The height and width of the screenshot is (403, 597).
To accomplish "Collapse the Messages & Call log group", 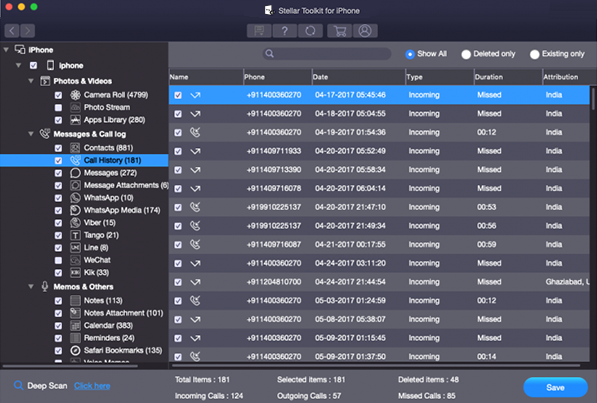I will tap(31, 134).
